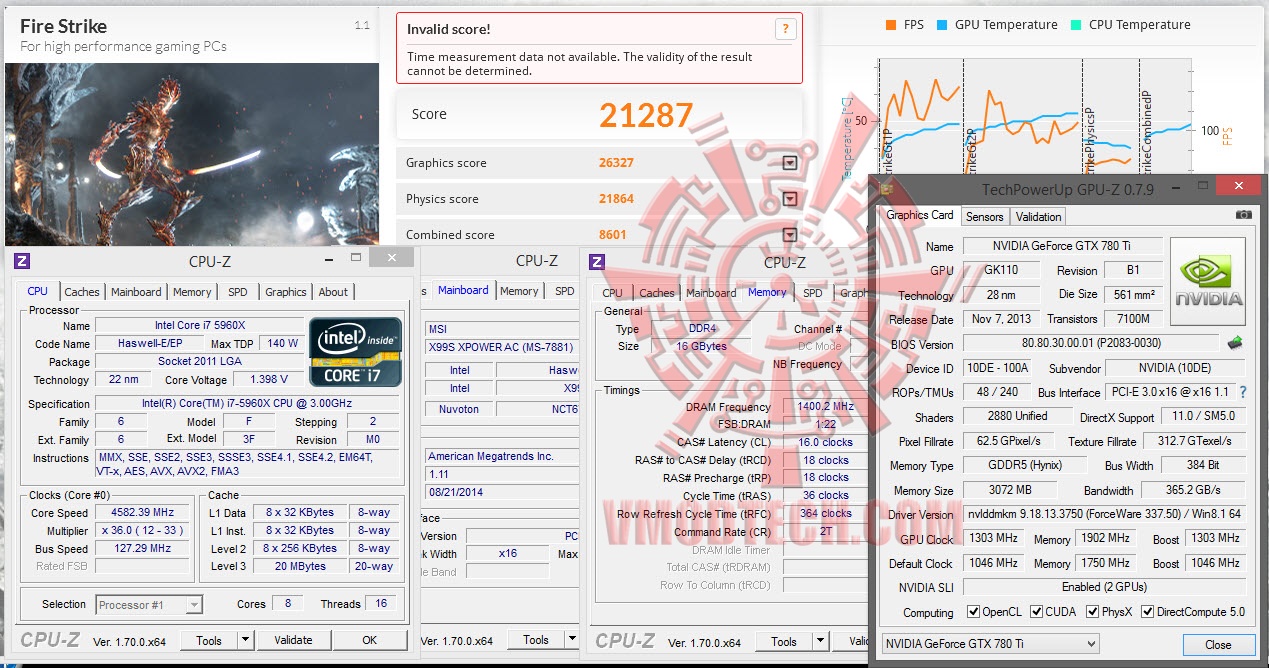Viewport: 1269px width, 668px height.
Task: Click the OK button in CPU-Z
Action: 370,640
